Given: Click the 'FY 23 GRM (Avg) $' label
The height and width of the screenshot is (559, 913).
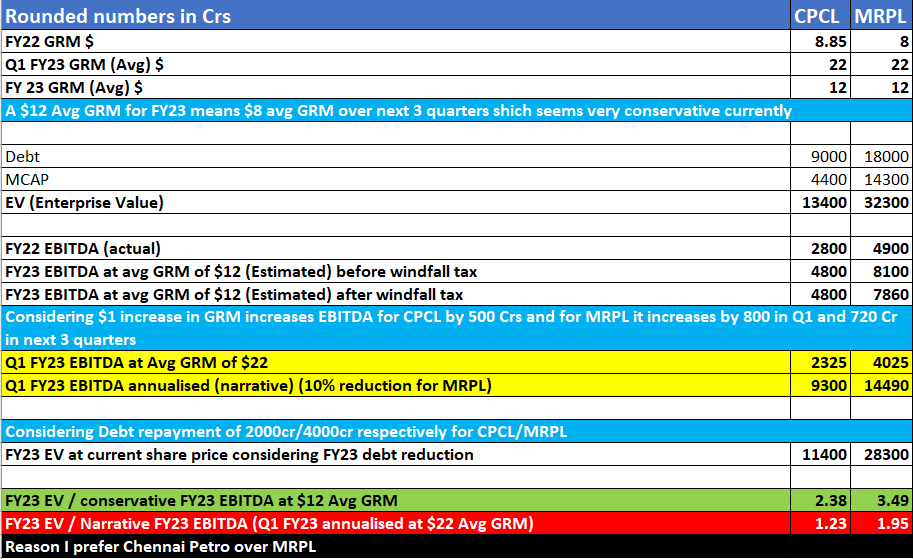Looking at the screenshot, I should pos(396,87).
